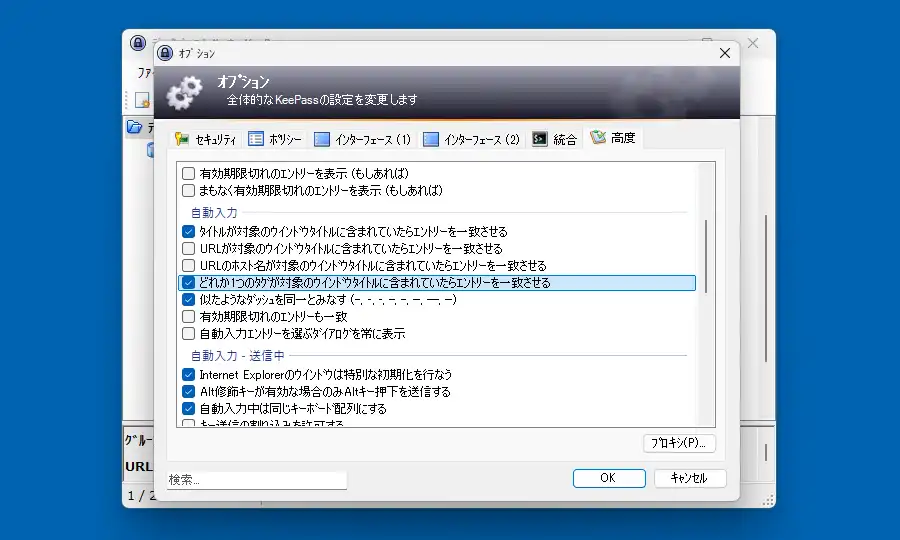900x540 pixels.
Task: Click the list icon on the ポリシー tab
Action: pyautogui.click(x=256, y=139)
